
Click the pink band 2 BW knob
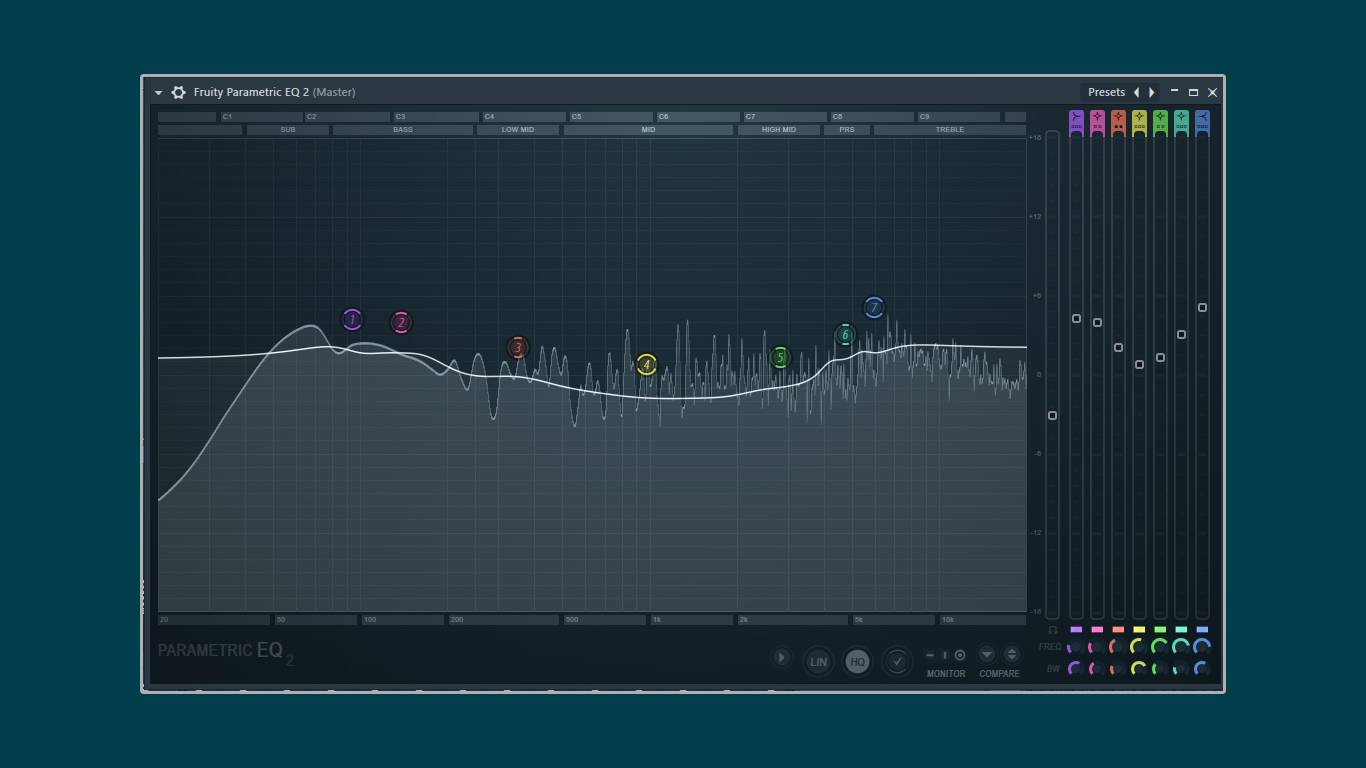click(x=1097, y=669)
